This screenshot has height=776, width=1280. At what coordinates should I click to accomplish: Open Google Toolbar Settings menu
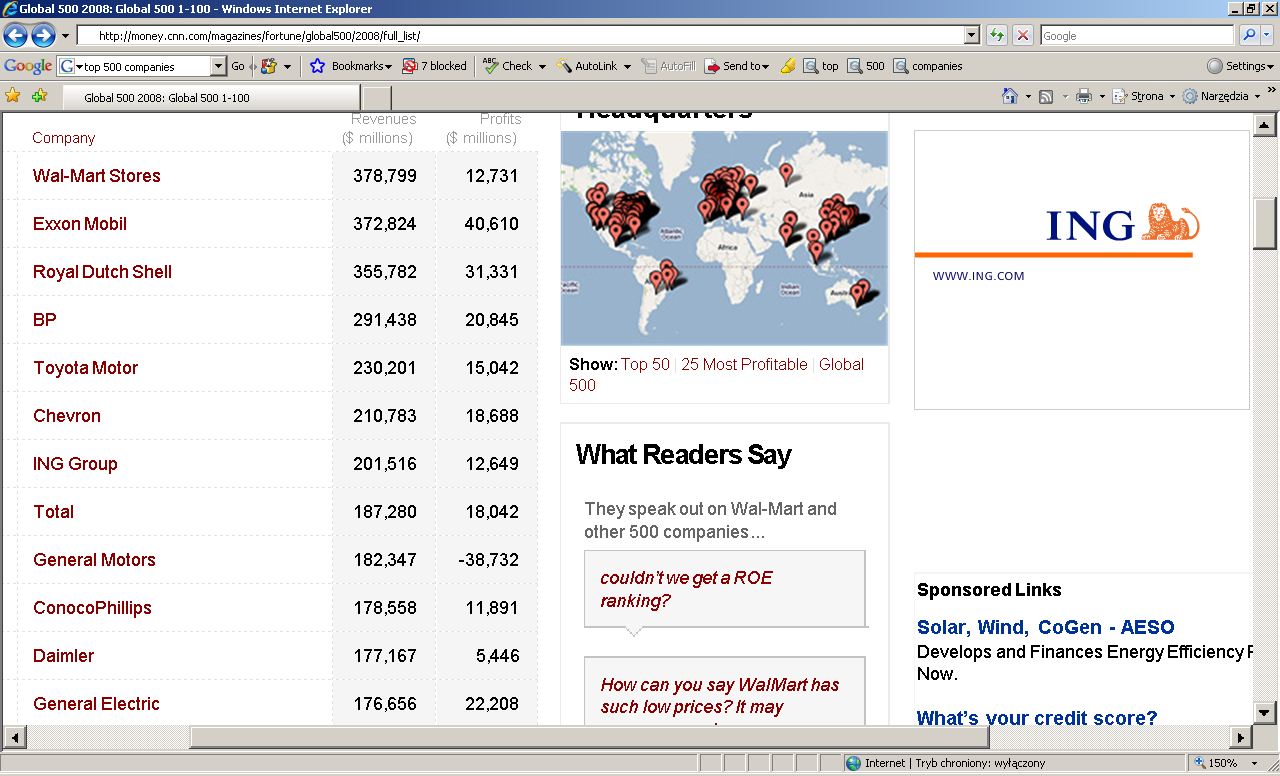coord(1241,66)
